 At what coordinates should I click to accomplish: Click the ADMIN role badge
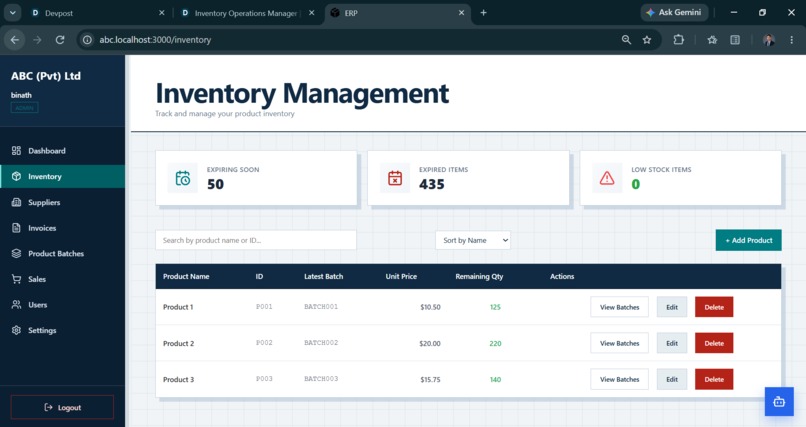(24, 108)
